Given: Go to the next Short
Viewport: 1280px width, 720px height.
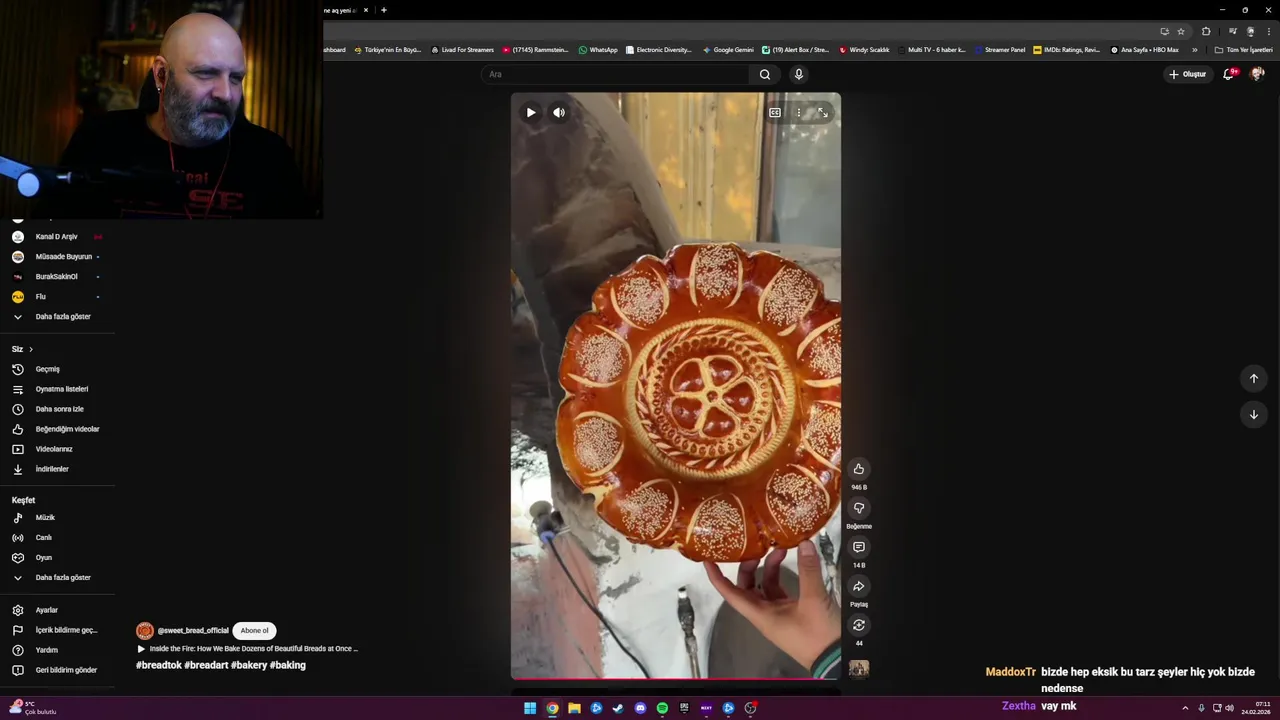Looking at the screenshot, I should [1253, 414].
